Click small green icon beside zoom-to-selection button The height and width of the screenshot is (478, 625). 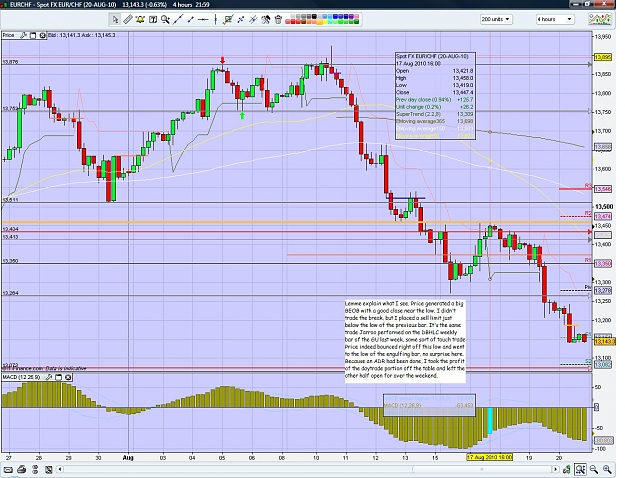[x=567, y=470]
